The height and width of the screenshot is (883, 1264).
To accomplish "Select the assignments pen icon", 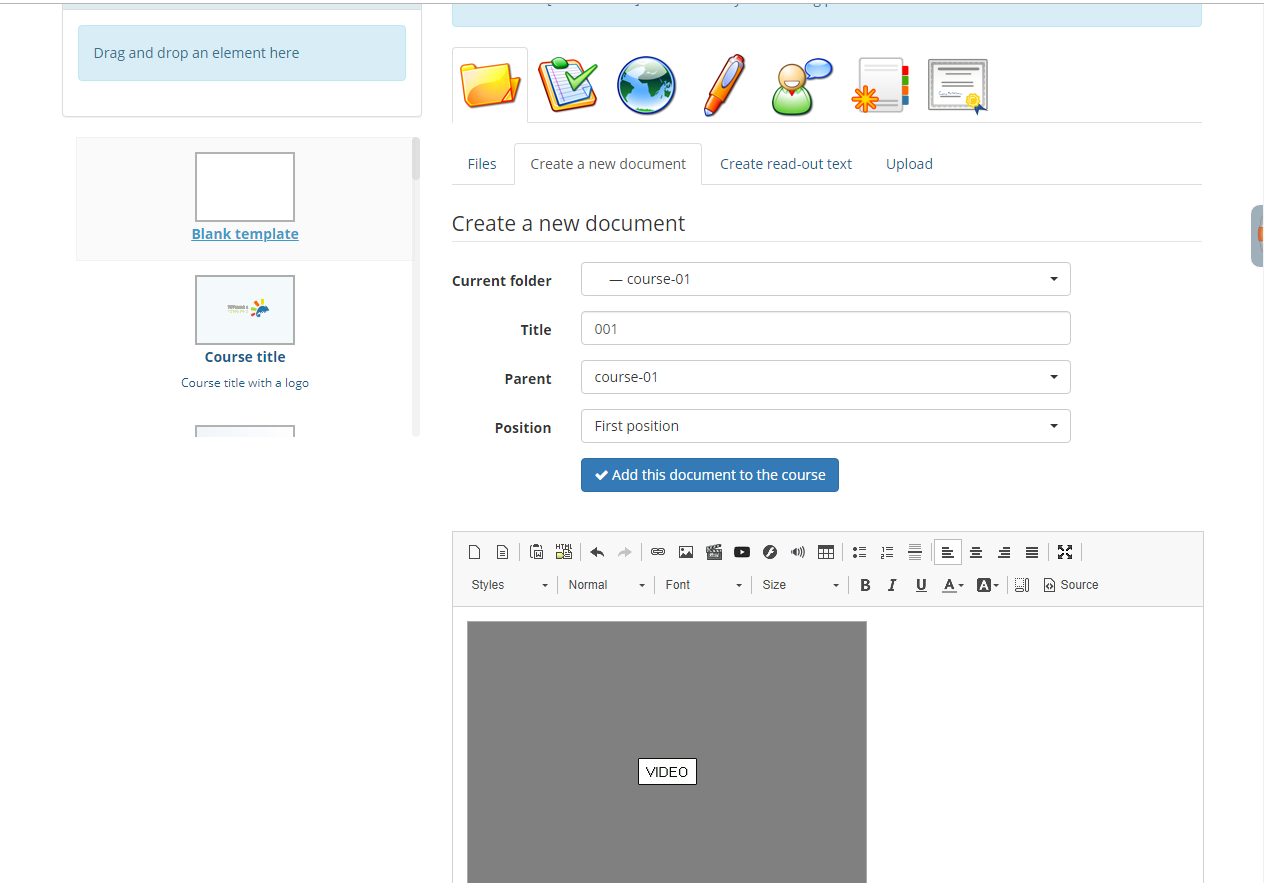I will tap(723, 85).
